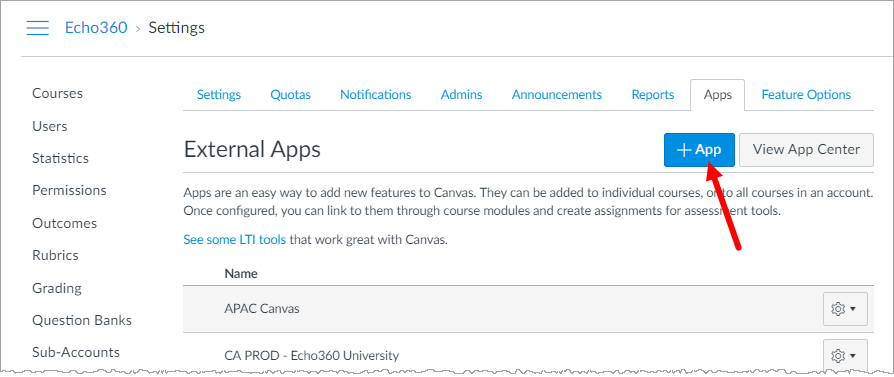This screenshot has width=894, height=377.
Task: Open the Reports tab
Action: tap(653, 95)
